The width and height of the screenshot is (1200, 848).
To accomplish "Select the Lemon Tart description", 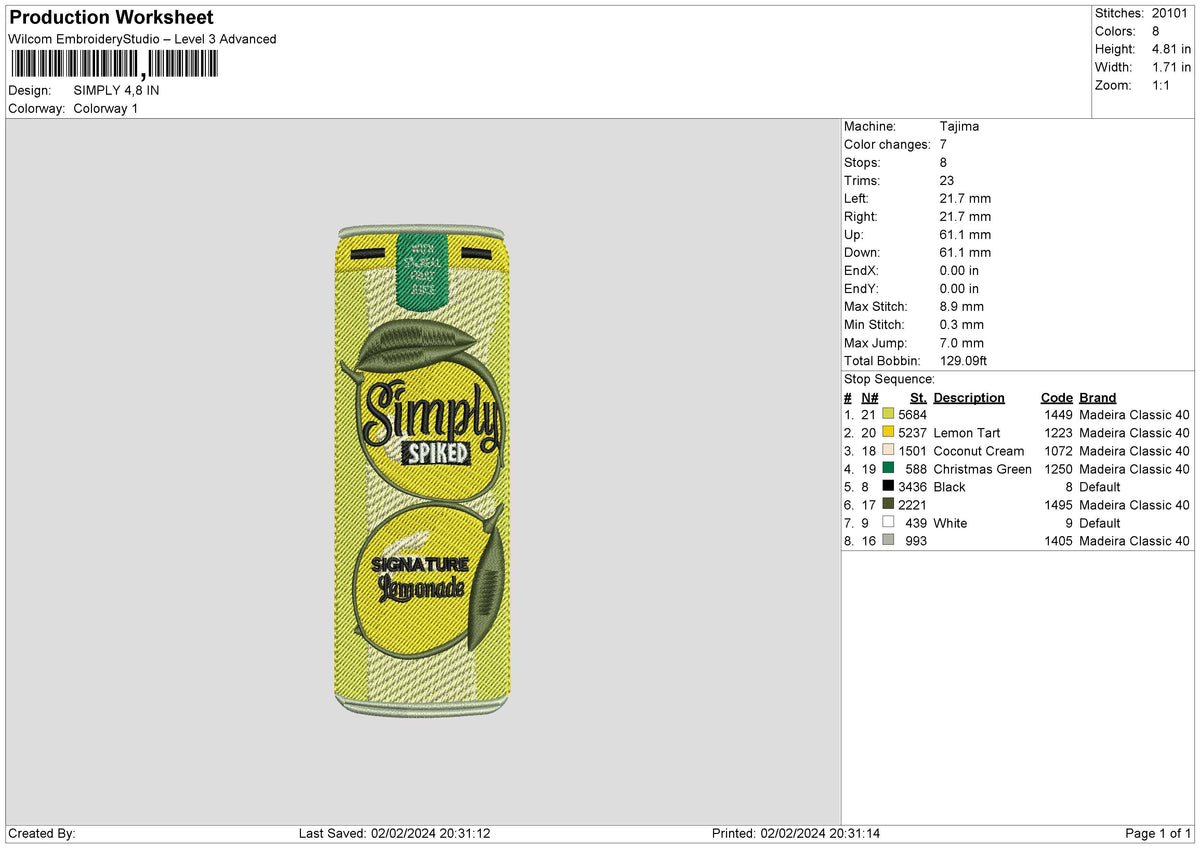I will coord(967,433).
